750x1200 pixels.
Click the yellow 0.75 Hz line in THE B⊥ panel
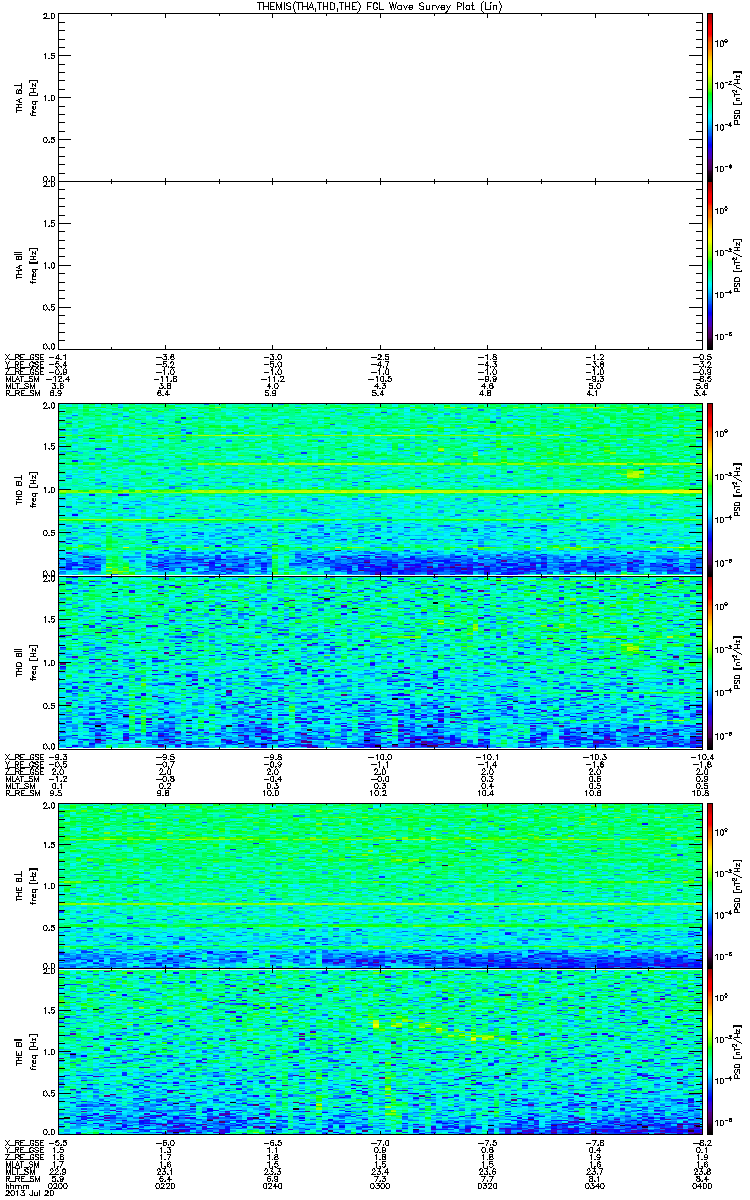[x=379, y=905]
